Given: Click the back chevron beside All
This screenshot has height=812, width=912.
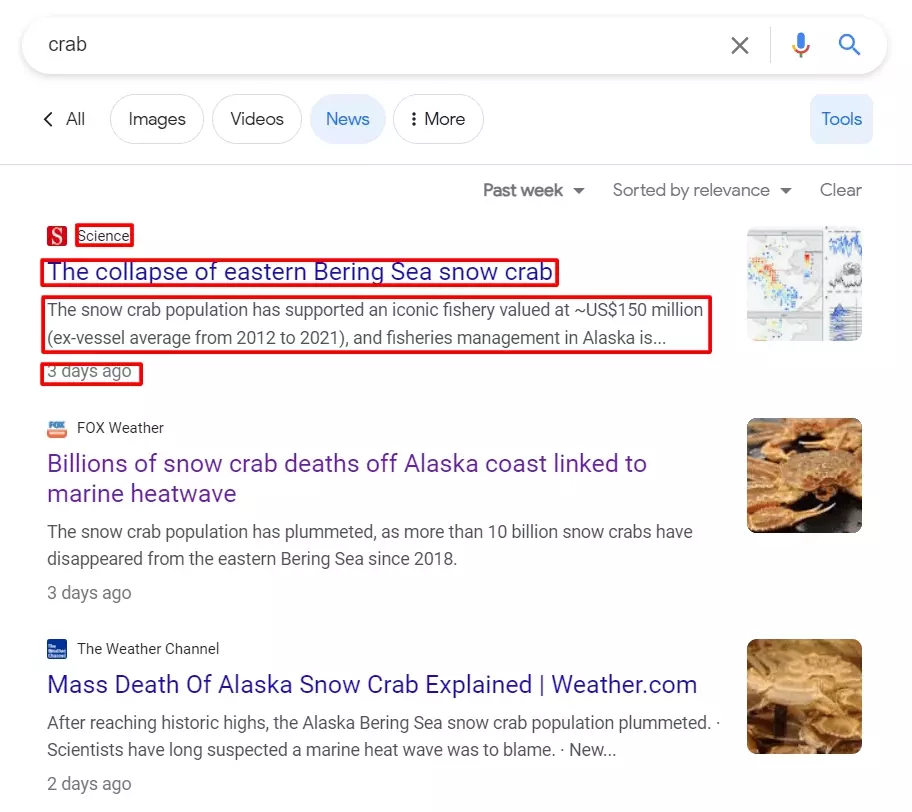Looking at the screenshot, I should (x=48, y=118).
